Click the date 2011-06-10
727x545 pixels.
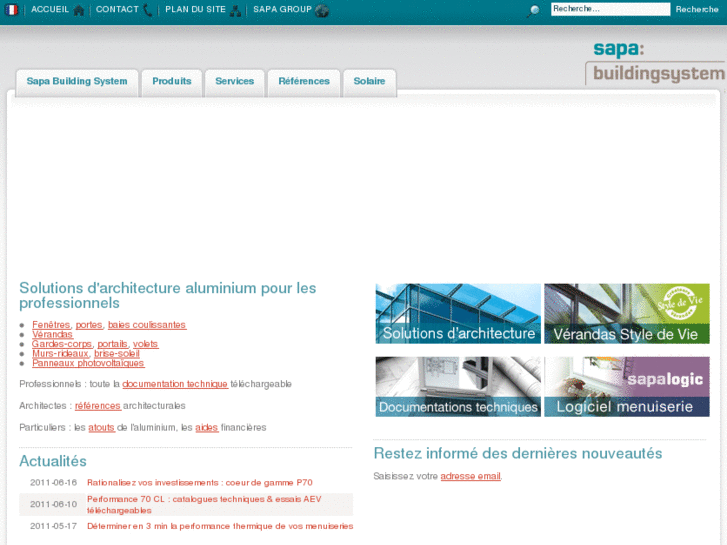(53, 504)
